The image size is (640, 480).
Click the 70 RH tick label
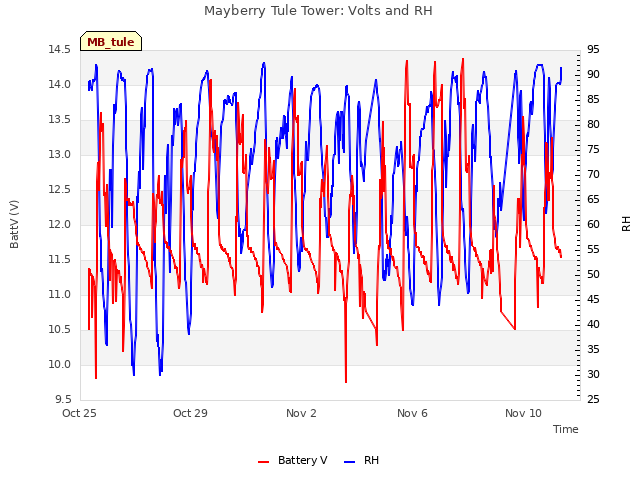coord(593,175)
